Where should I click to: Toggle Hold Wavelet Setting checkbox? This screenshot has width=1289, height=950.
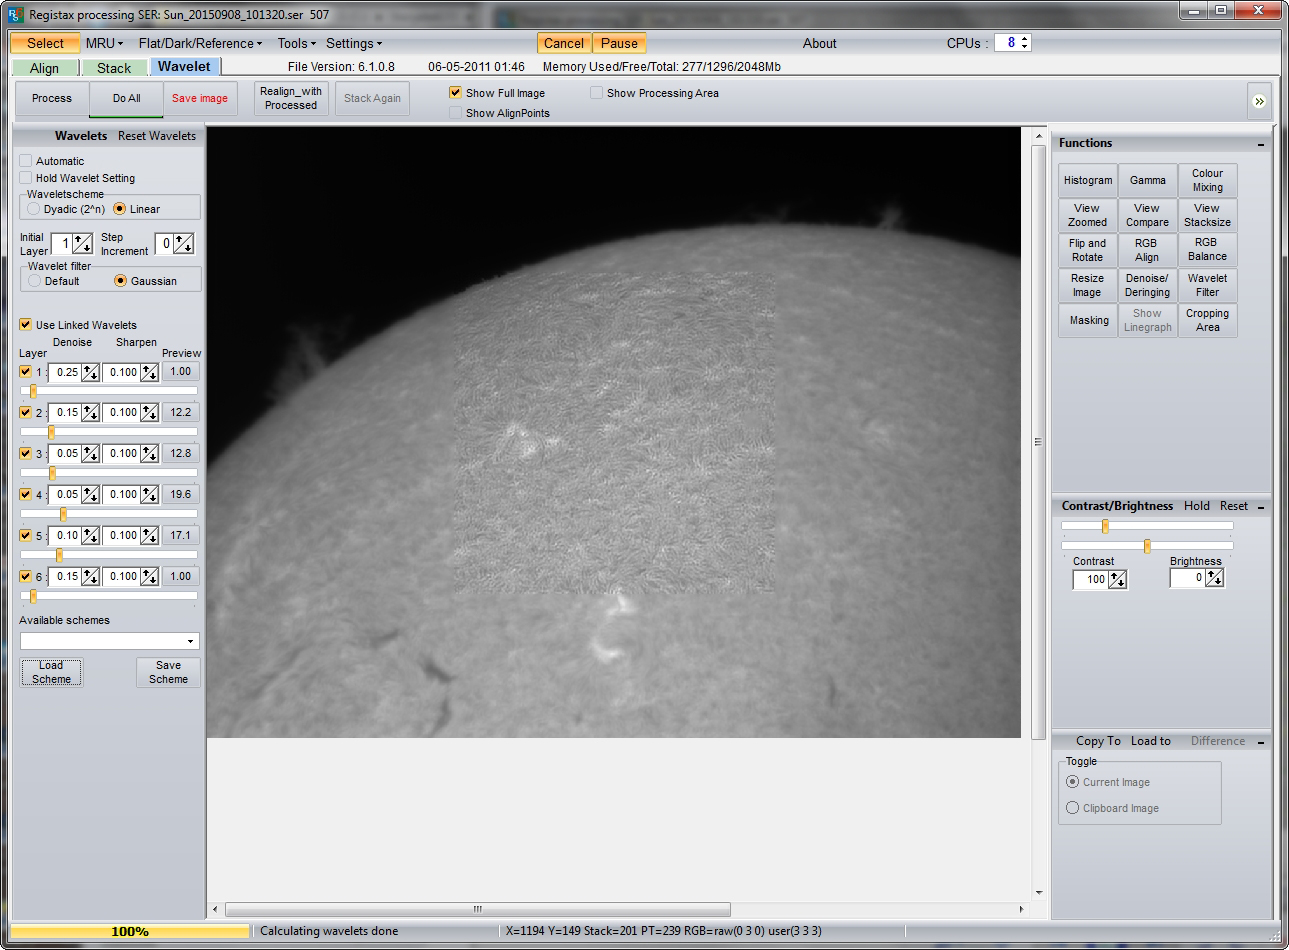pyautogui.click(x=26, y=178)
